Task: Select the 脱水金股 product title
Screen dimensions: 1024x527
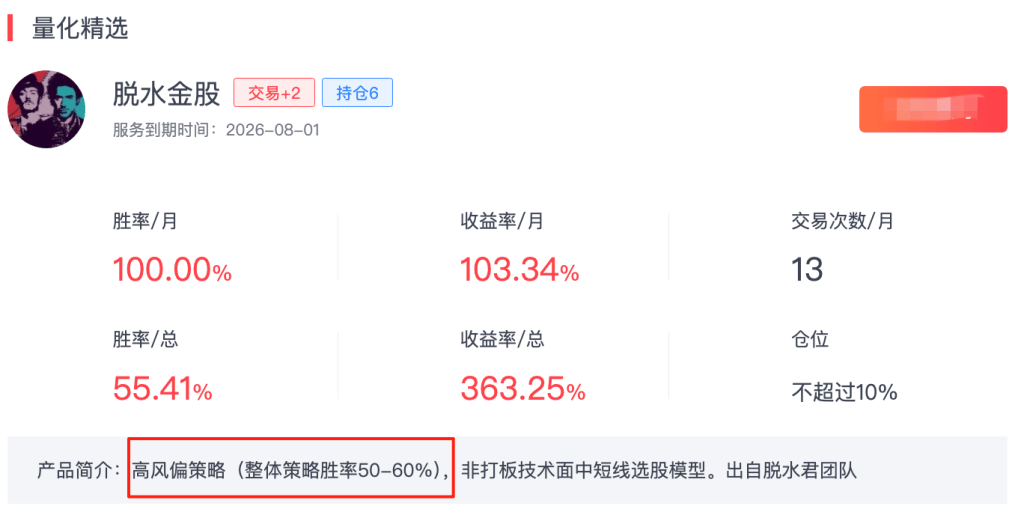Action: click(x=166, y=94)
